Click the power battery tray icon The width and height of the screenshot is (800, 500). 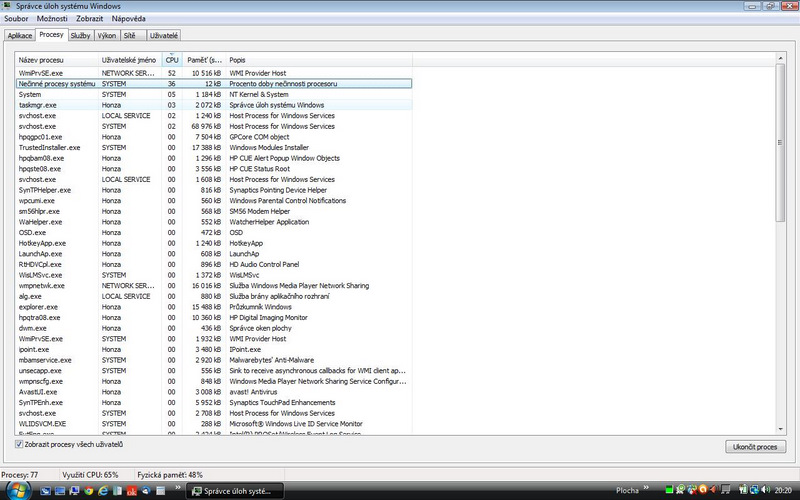(x=743, y=490)
